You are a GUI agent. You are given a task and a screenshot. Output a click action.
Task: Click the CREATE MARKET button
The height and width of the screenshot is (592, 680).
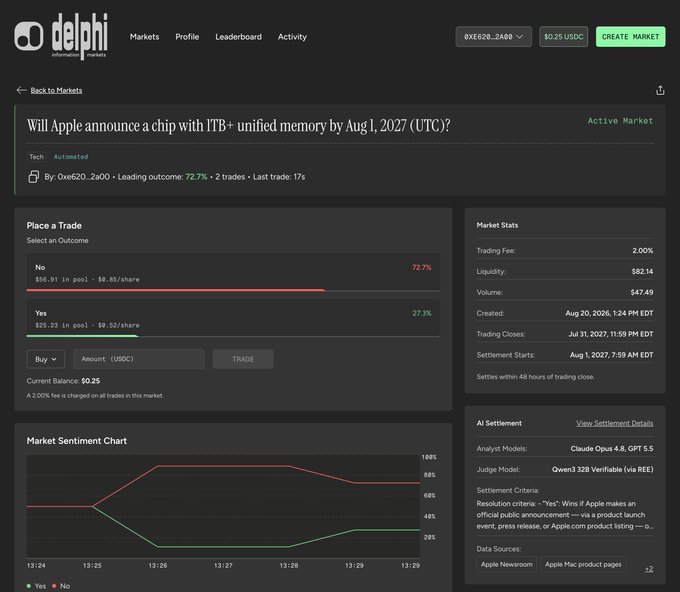pyautogui.click(x=630, y=37)
